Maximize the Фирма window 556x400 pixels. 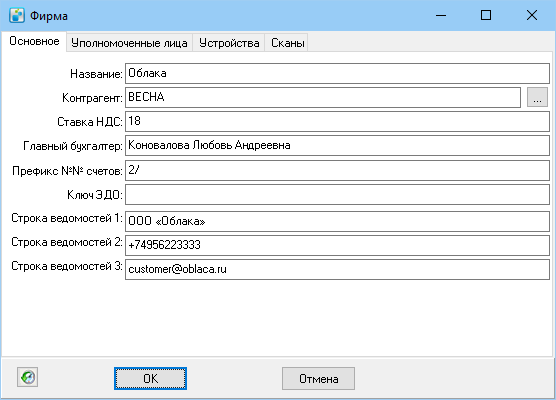486,15
